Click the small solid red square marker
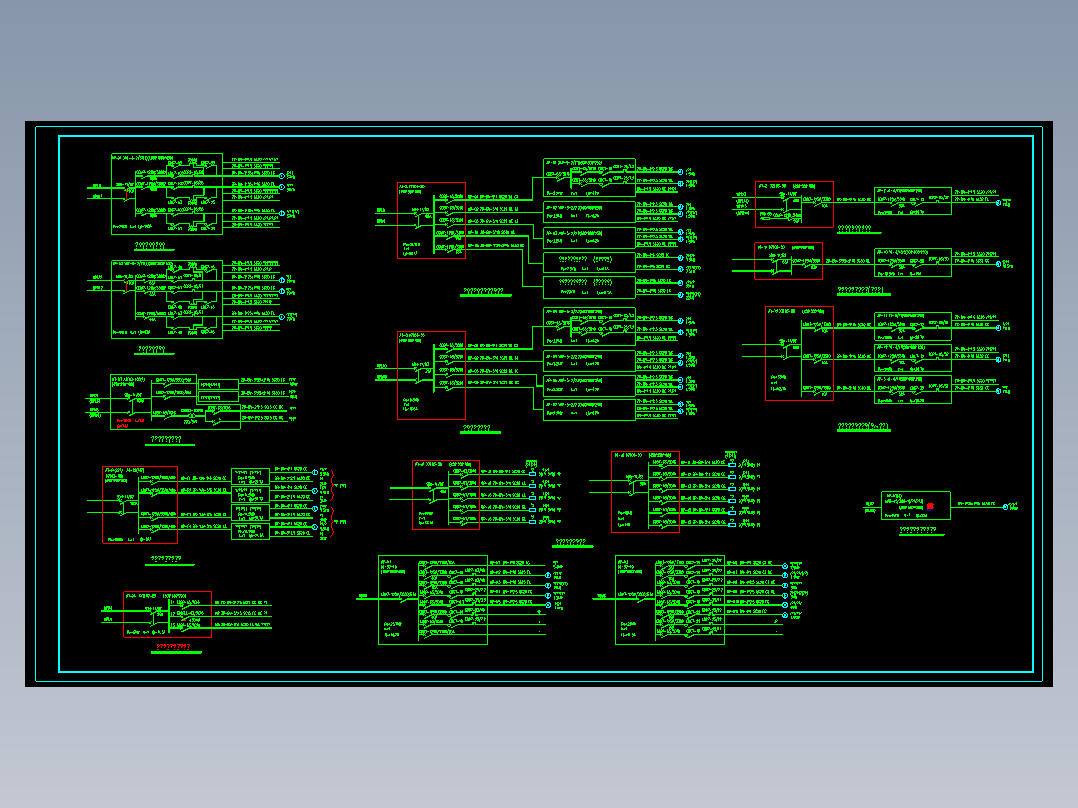This screenshot has width=1078, height=808. coord(930,507)
